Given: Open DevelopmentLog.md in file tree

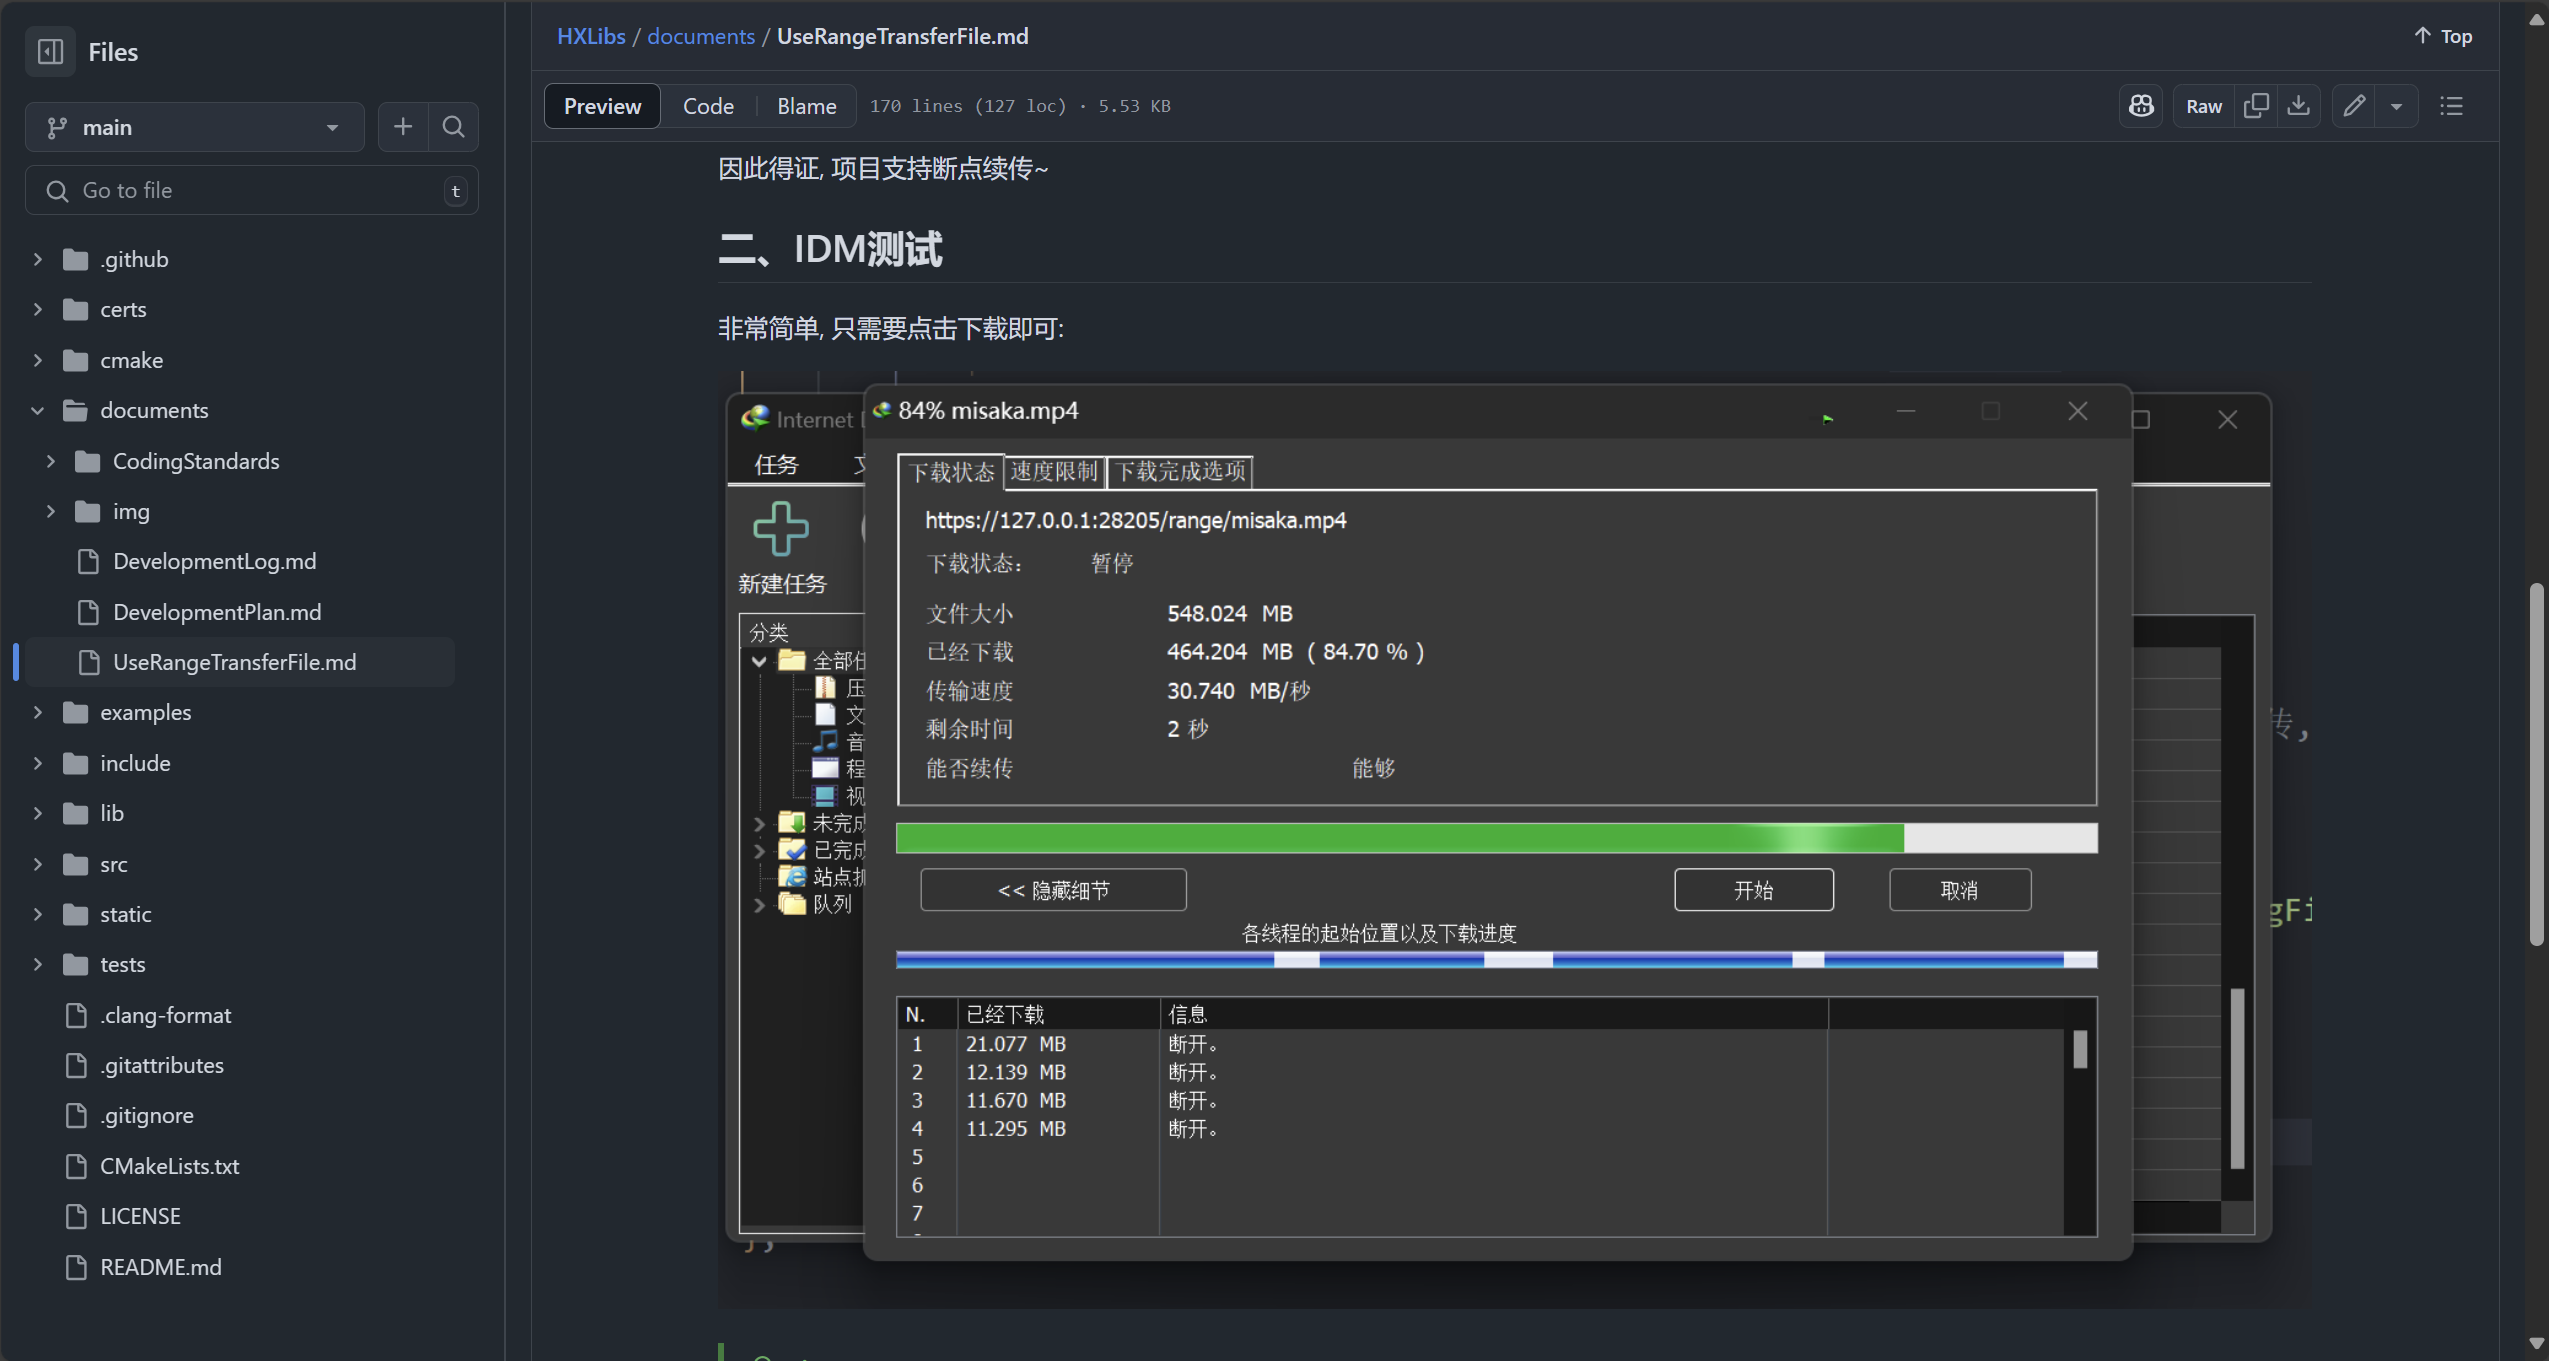Looking at the screenshot, I should 214,561.
